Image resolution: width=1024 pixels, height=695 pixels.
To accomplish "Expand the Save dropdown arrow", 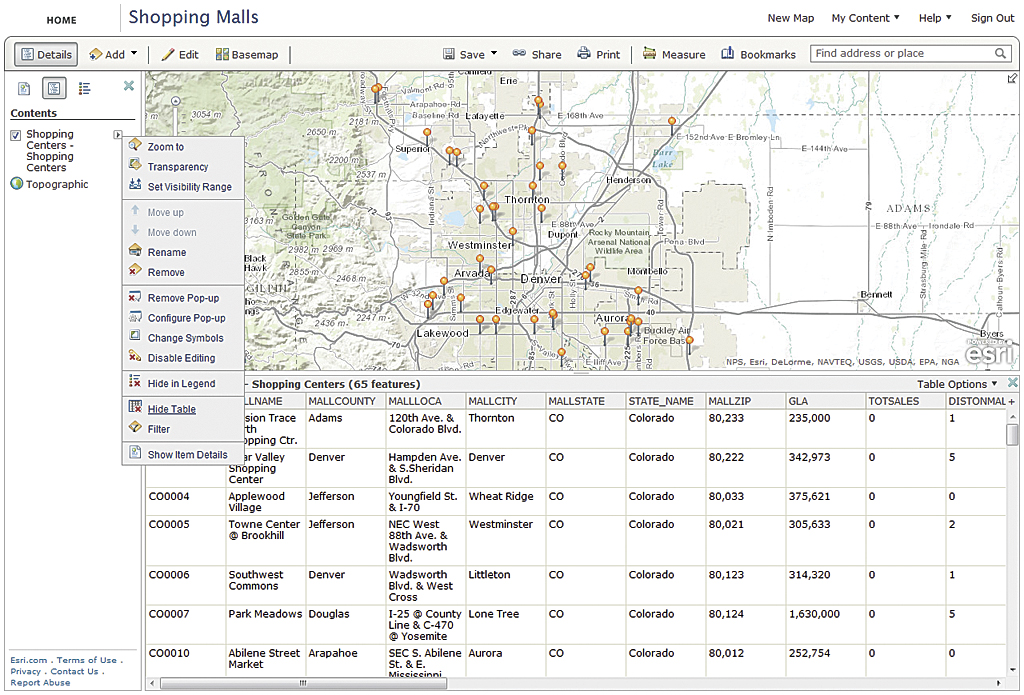I will (494, 54).
